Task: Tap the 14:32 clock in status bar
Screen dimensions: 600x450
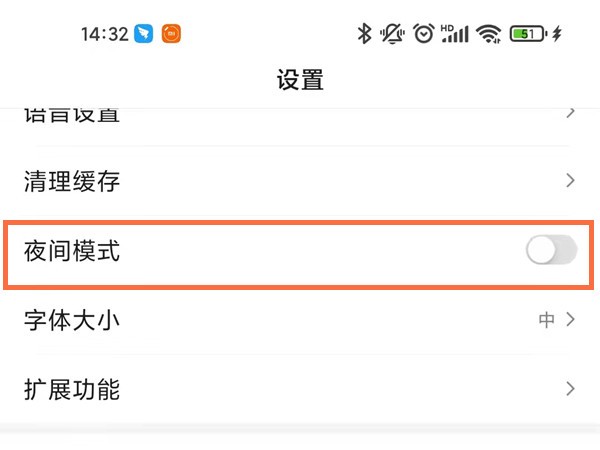Action: [104, 34]
